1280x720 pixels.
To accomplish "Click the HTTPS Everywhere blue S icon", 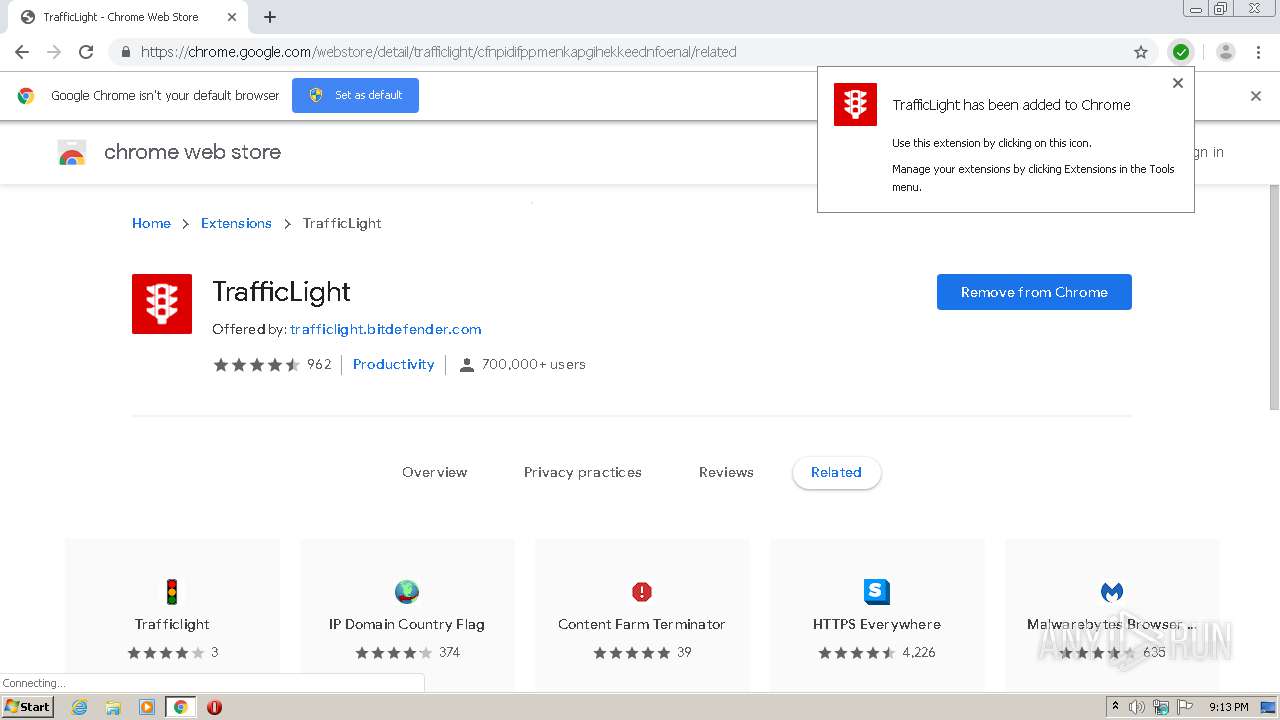I will (x=877, y=592).
